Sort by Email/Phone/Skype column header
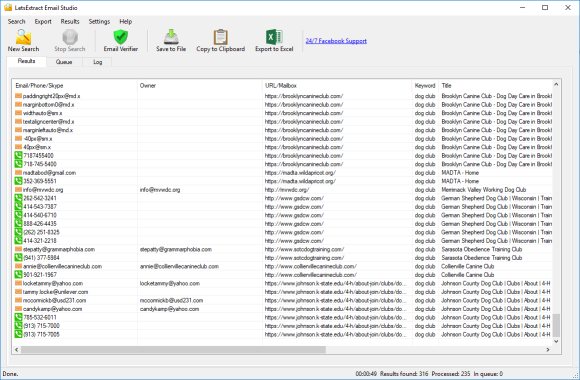The width and height of the screenshot is (580, 380). pos(74,85)
